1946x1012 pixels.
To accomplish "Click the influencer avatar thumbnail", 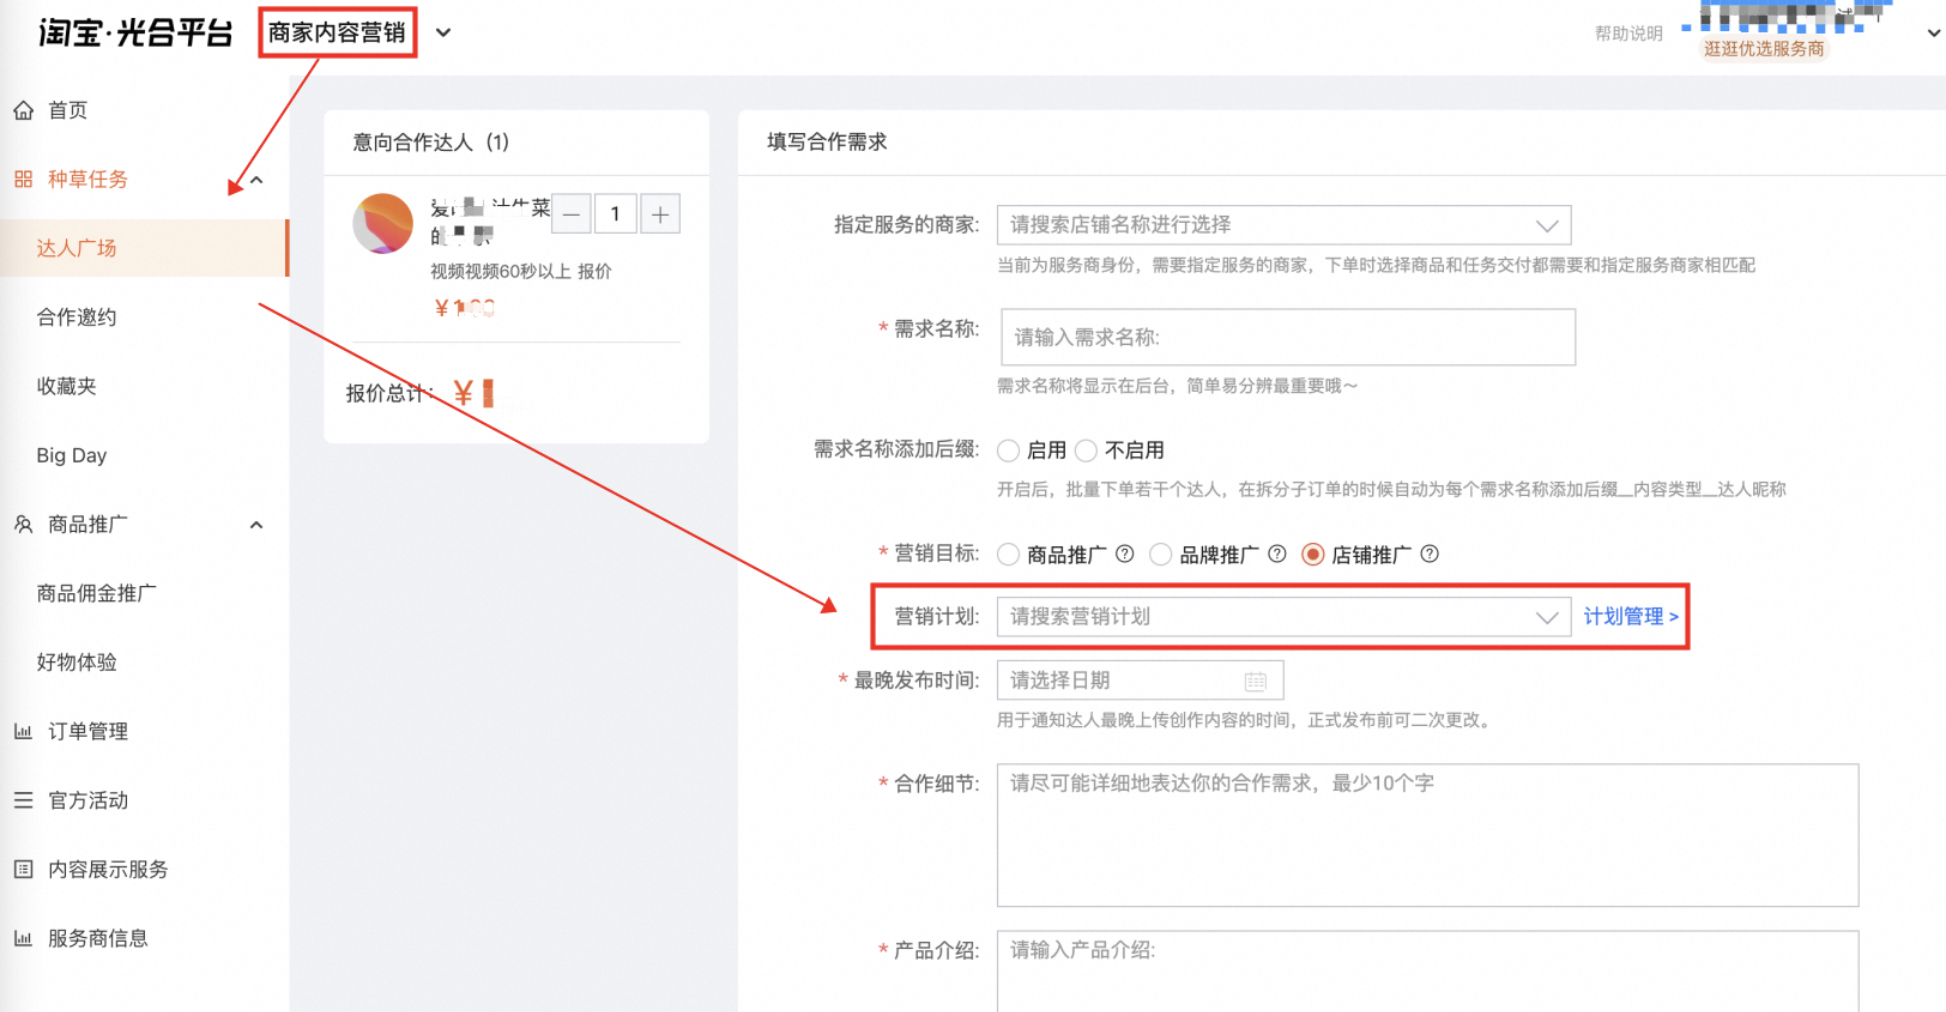I will click(x=383, y=223).
